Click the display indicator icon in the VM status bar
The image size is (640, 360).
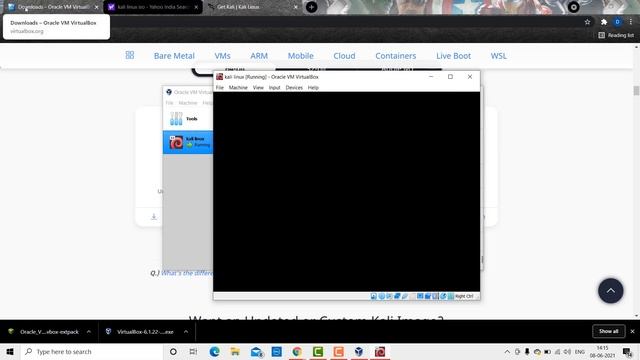coord(420,296)
